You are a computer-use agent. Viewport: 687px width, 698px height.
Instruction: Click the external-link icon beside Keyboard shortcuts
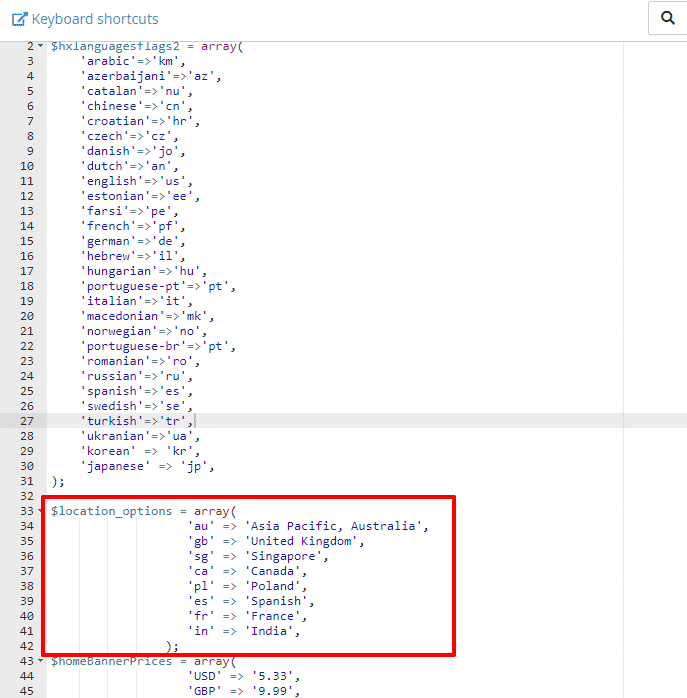pos(19,19)
